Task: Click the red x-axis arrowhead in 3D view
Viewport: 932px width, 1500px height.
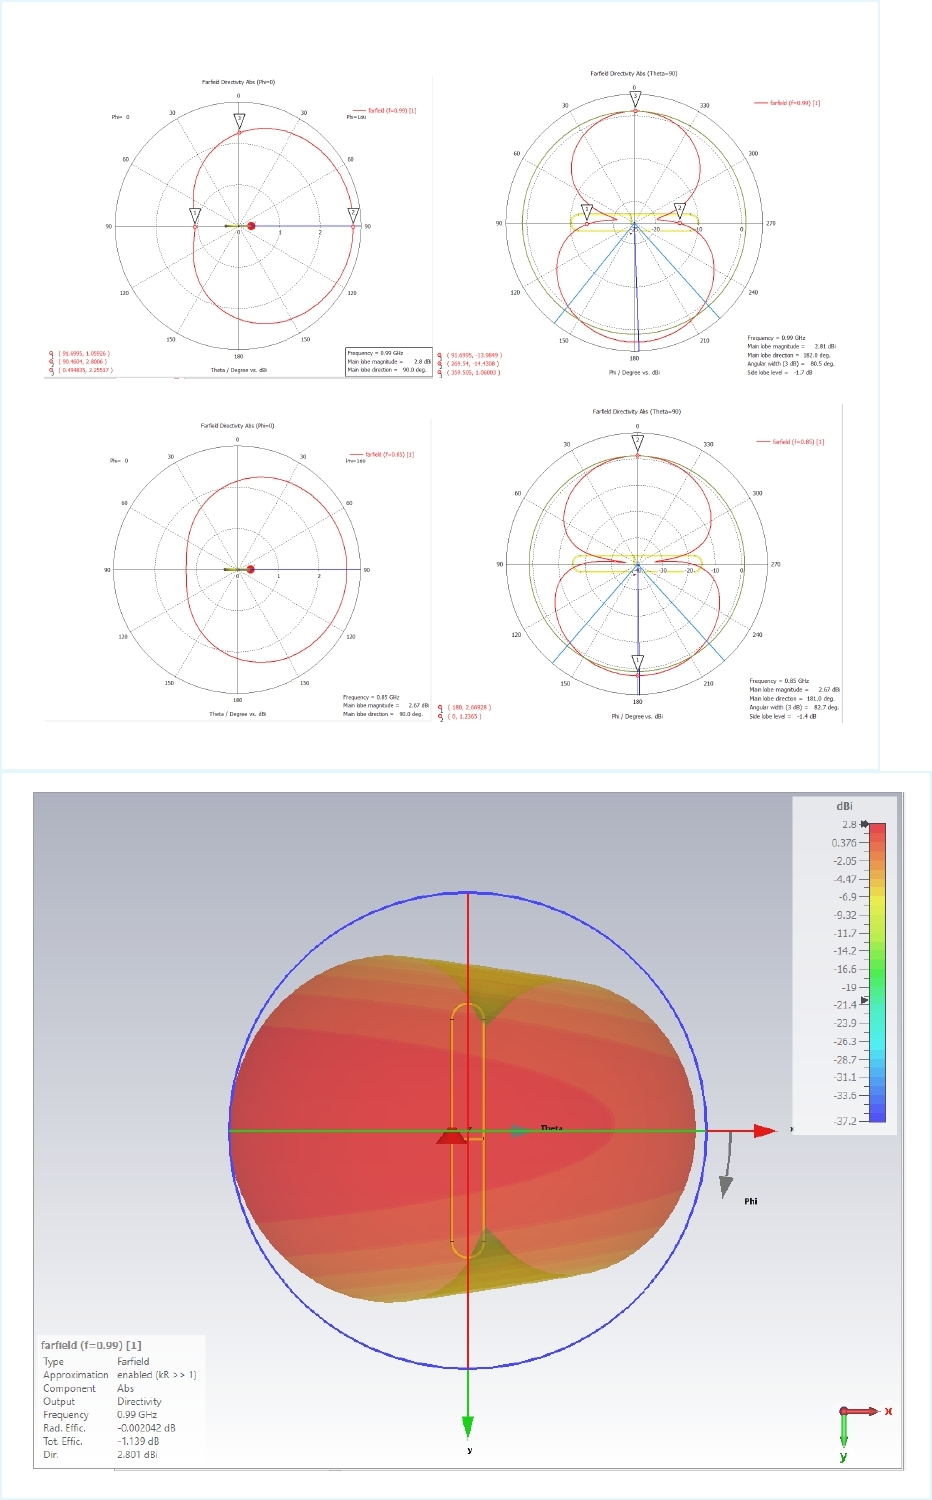Action: point(765,1130)
